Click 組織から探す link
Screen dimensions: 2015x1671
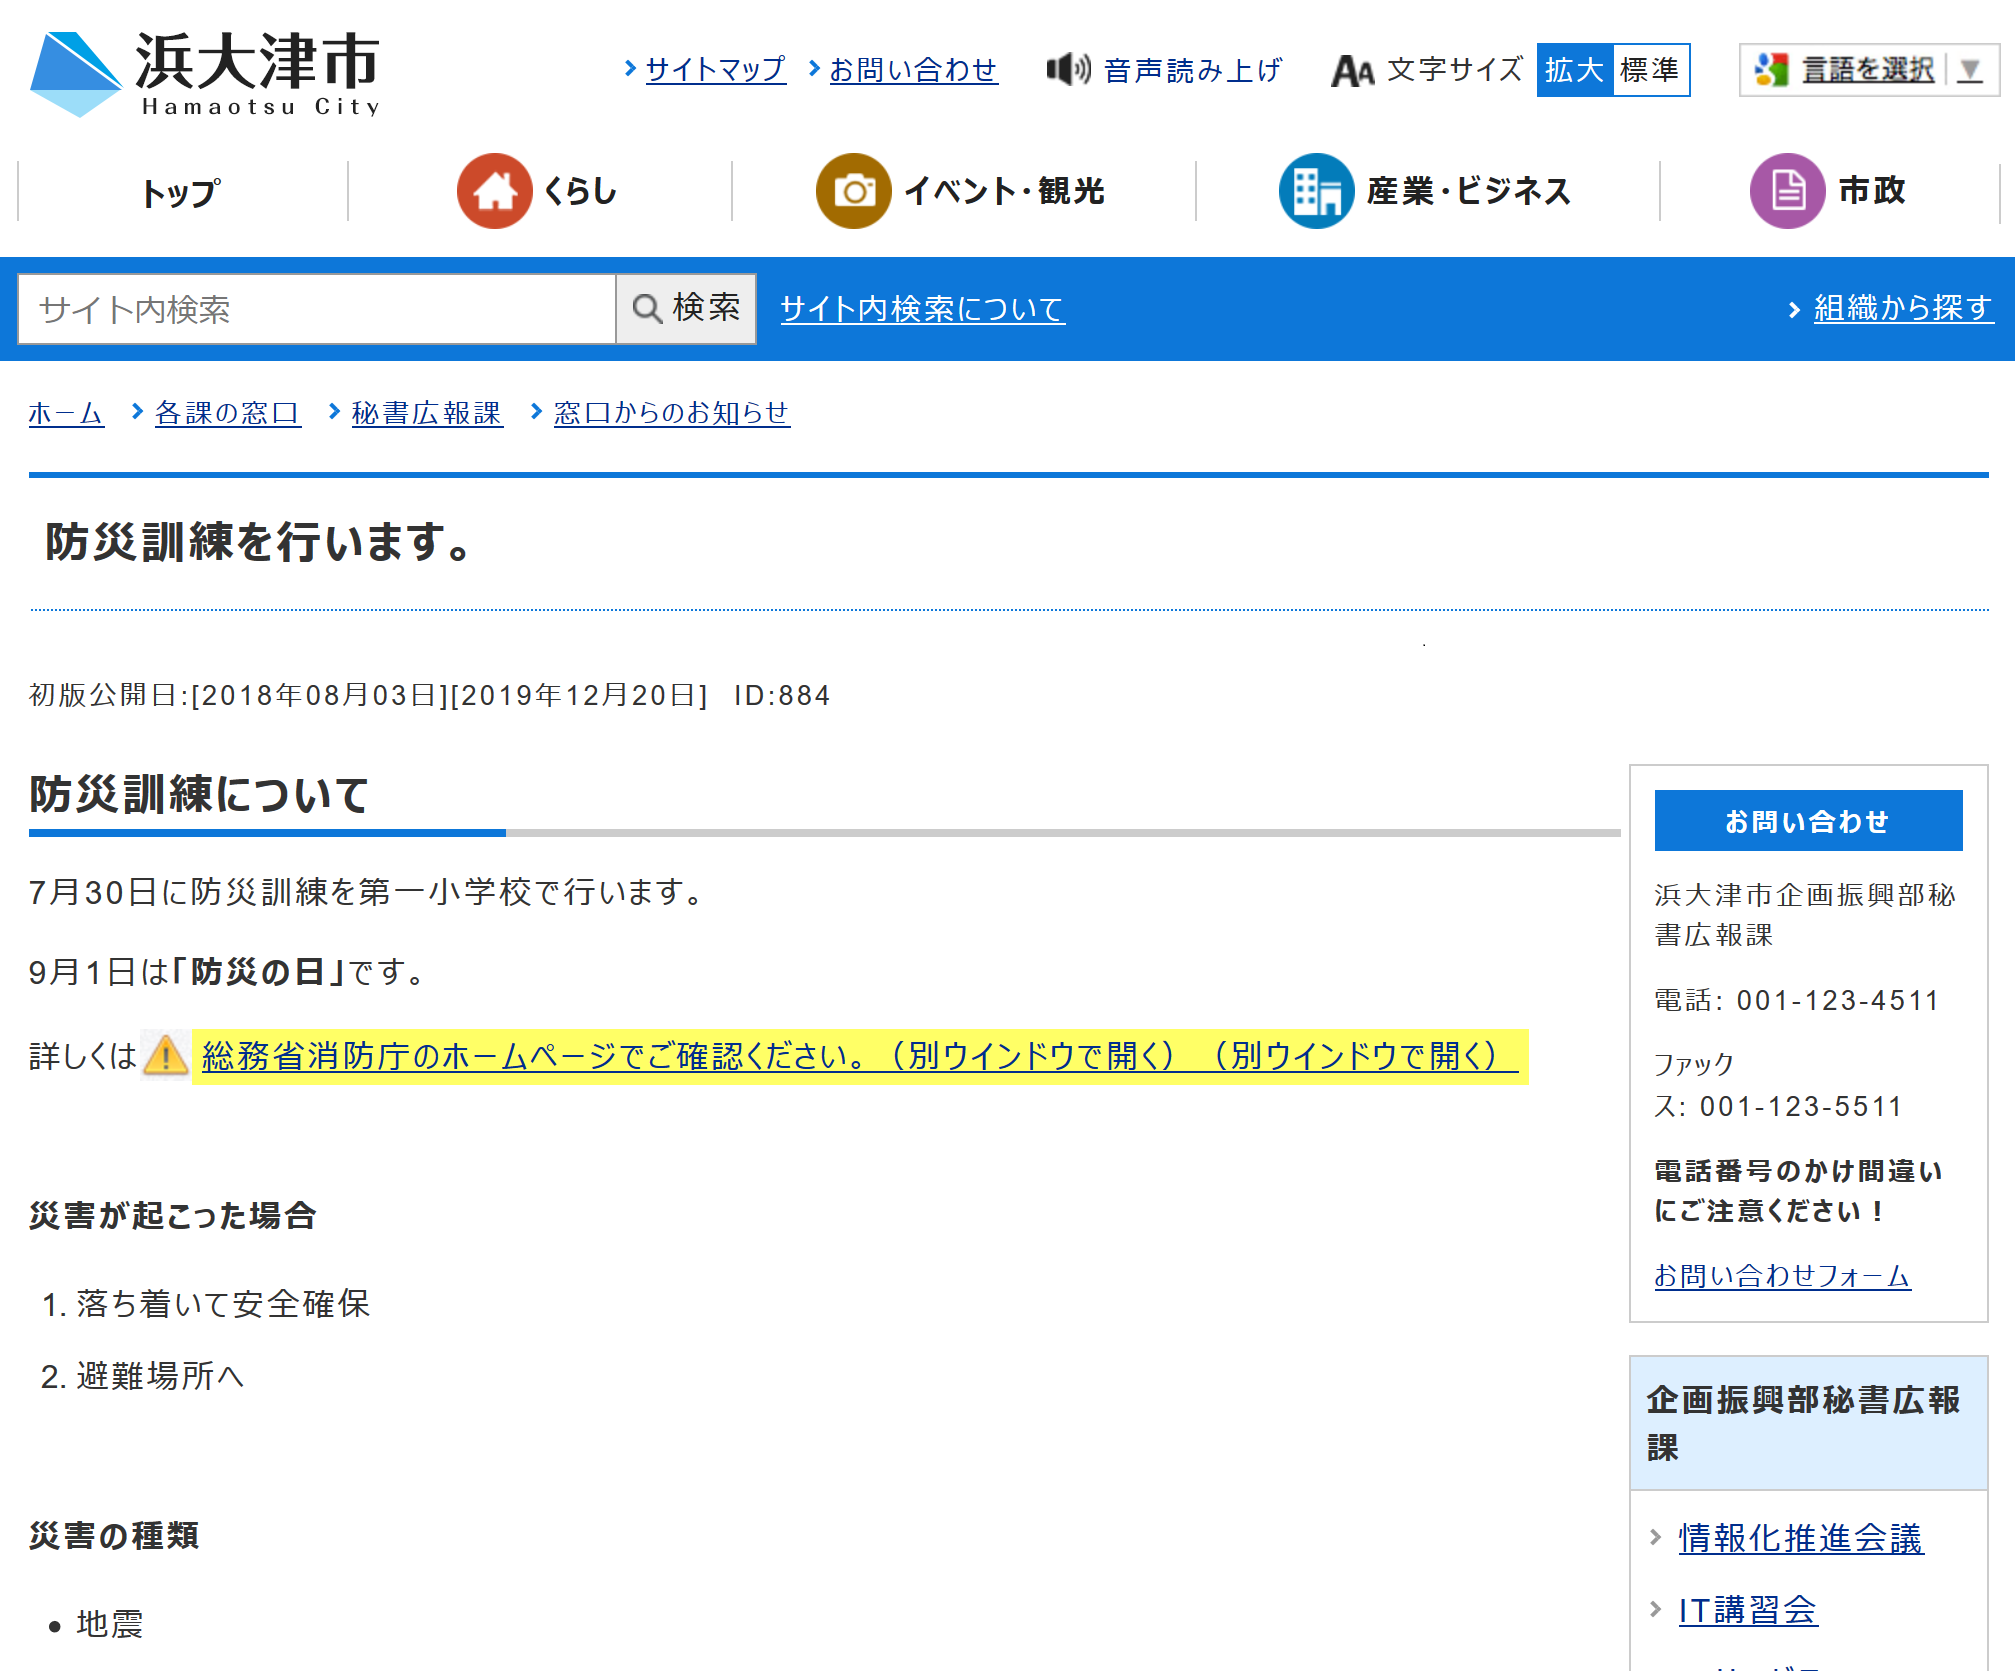[1904, 308]
